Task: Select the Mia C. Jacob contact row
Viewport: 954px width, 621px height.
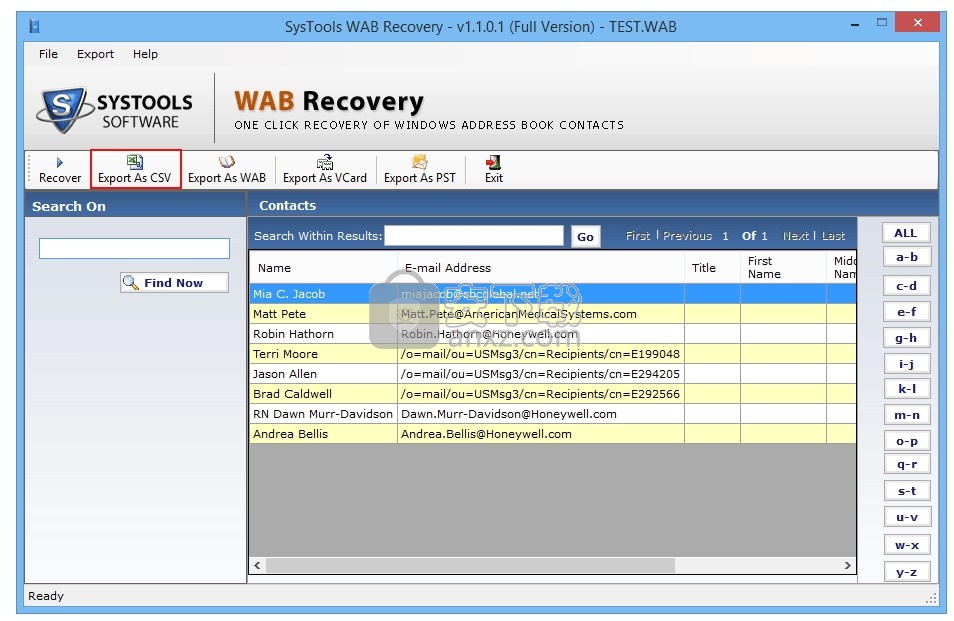Action: pyautogui.click(x=552, y=294)
